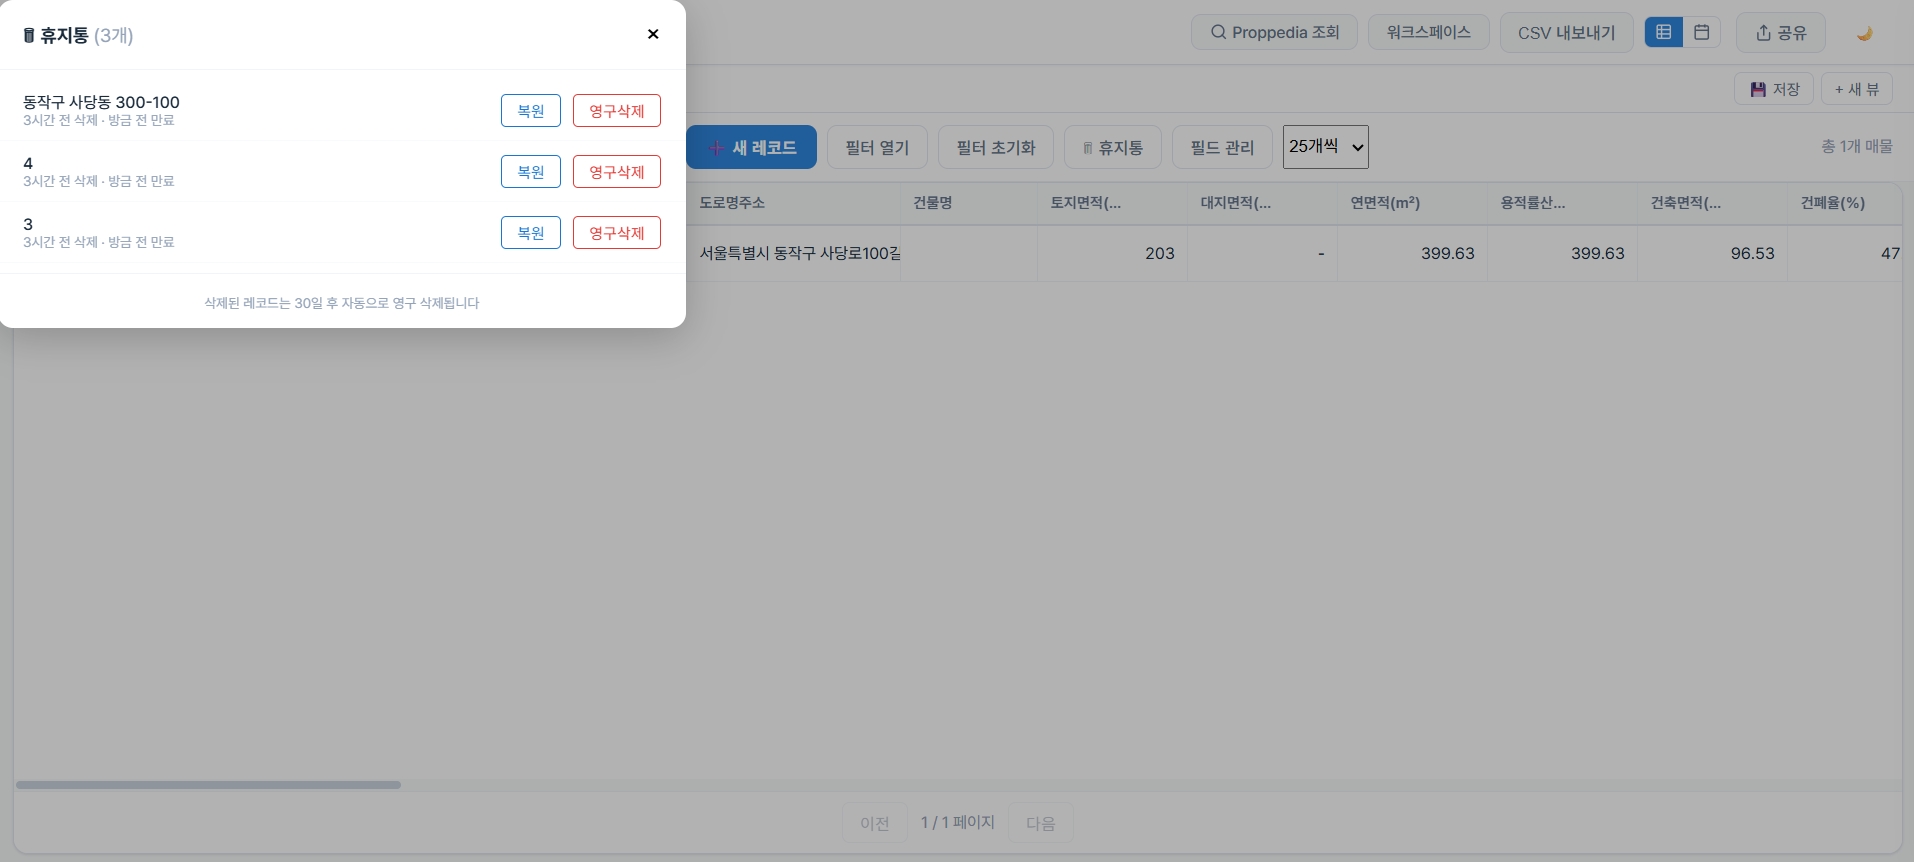The image size is (1914, 862).
Task: Open filters with 필터 열기
Action: (x=877, y=147)
